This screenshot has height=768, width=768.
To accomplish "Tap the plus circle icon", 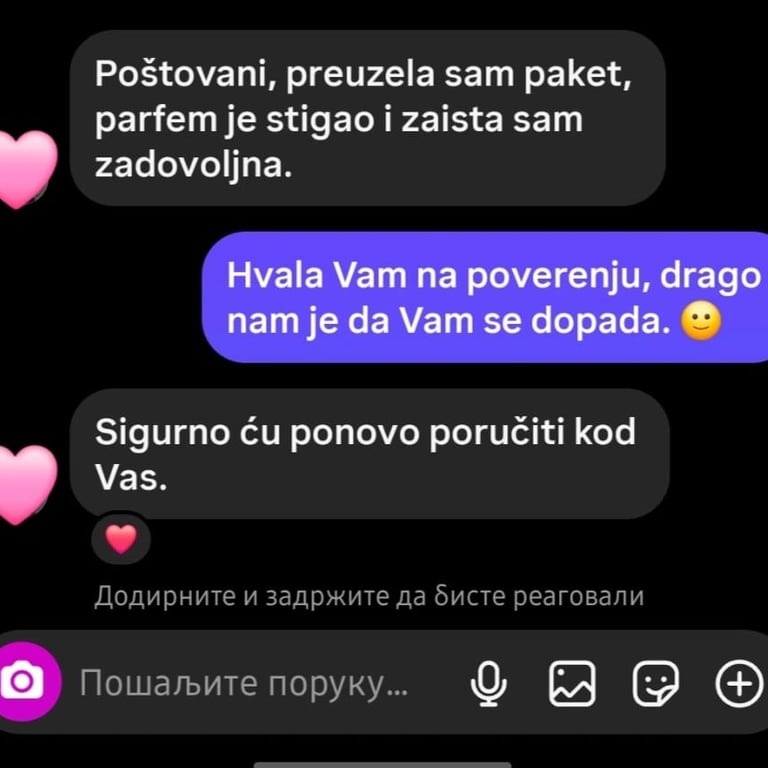I will tap(739, 683).
